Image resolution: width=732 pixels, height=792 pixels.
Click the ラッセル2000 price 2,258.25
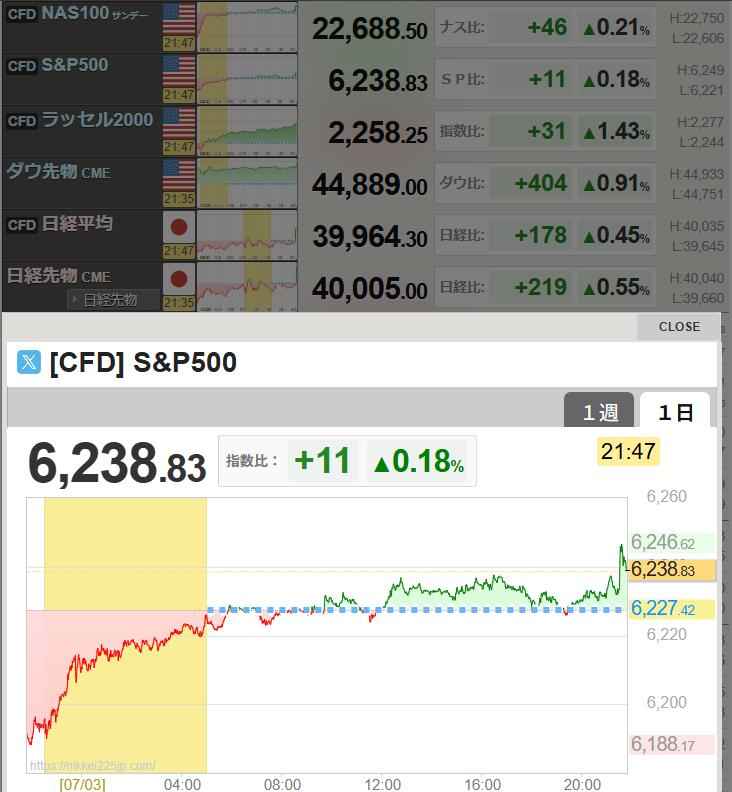[x=378, y=133]
